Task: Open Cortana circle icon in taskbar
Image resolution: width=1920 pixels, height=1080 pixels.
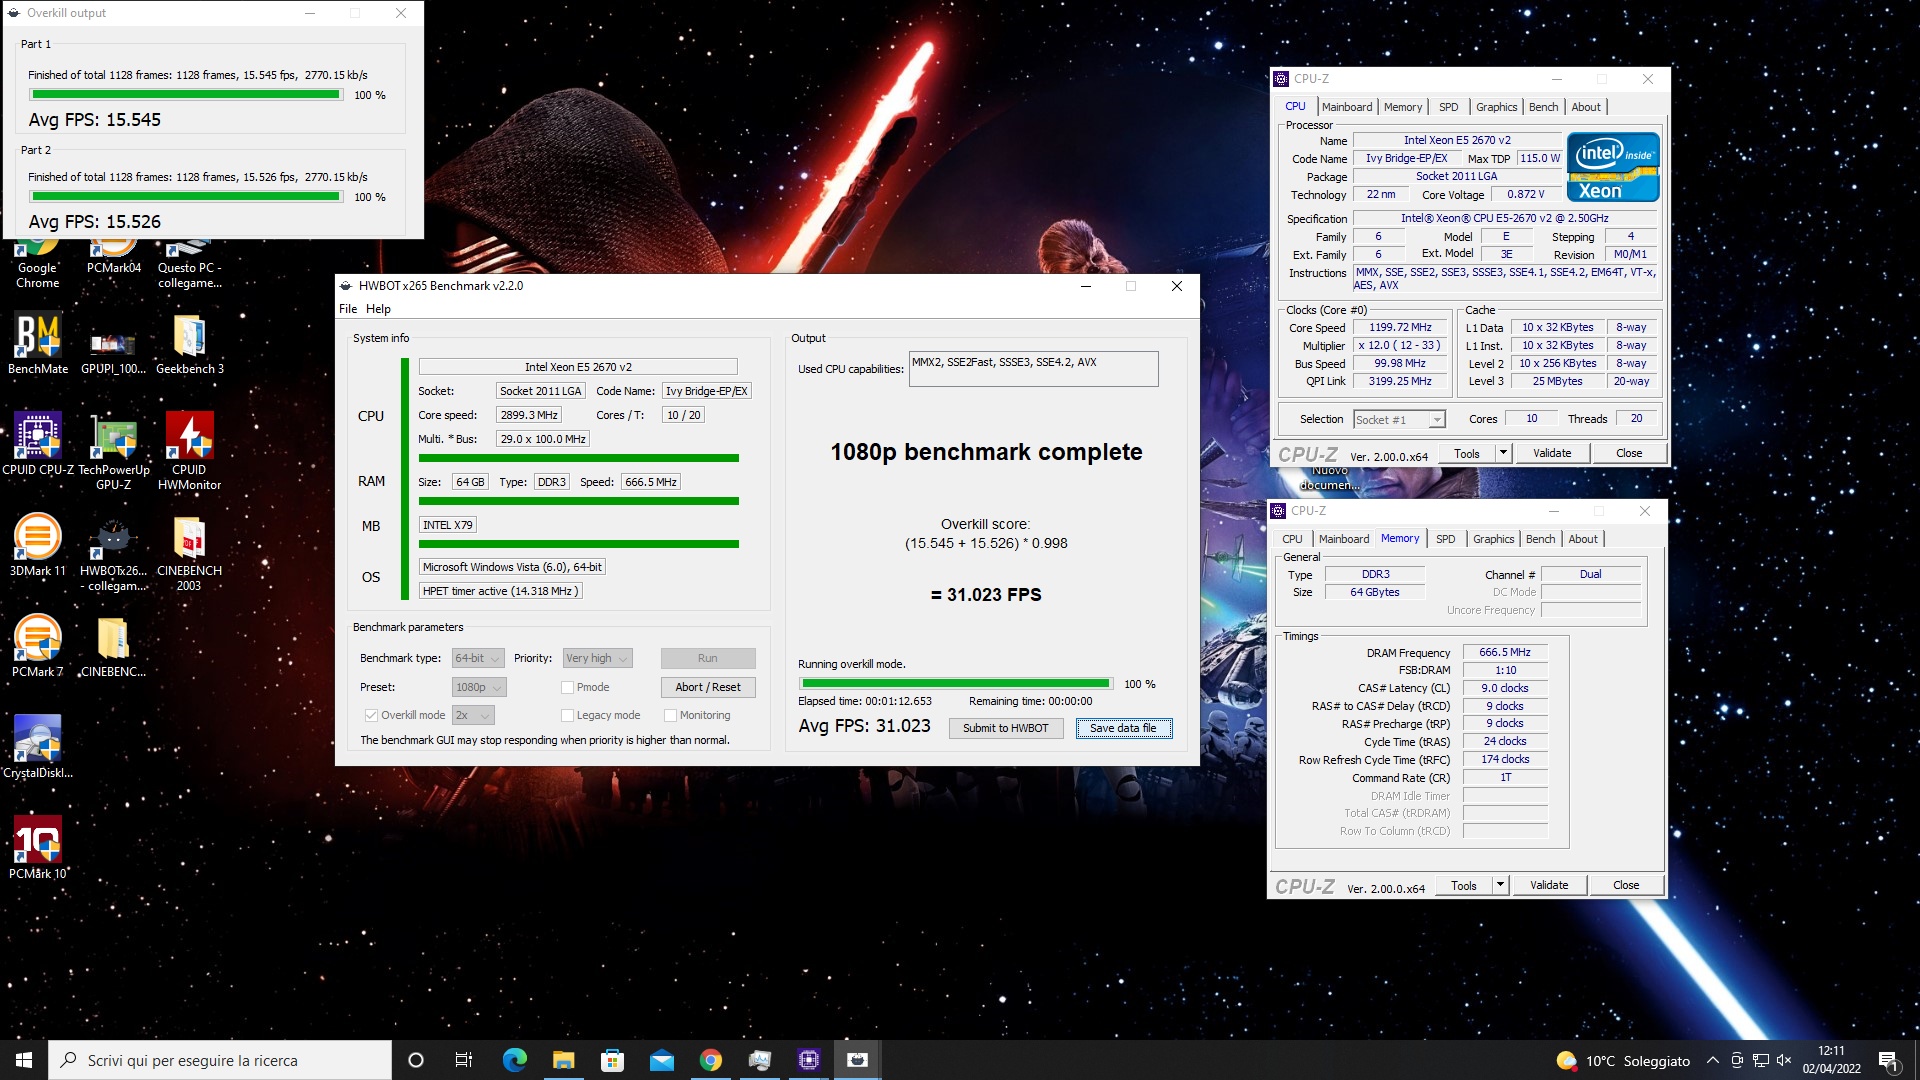Action: [x=416, y=1060]
